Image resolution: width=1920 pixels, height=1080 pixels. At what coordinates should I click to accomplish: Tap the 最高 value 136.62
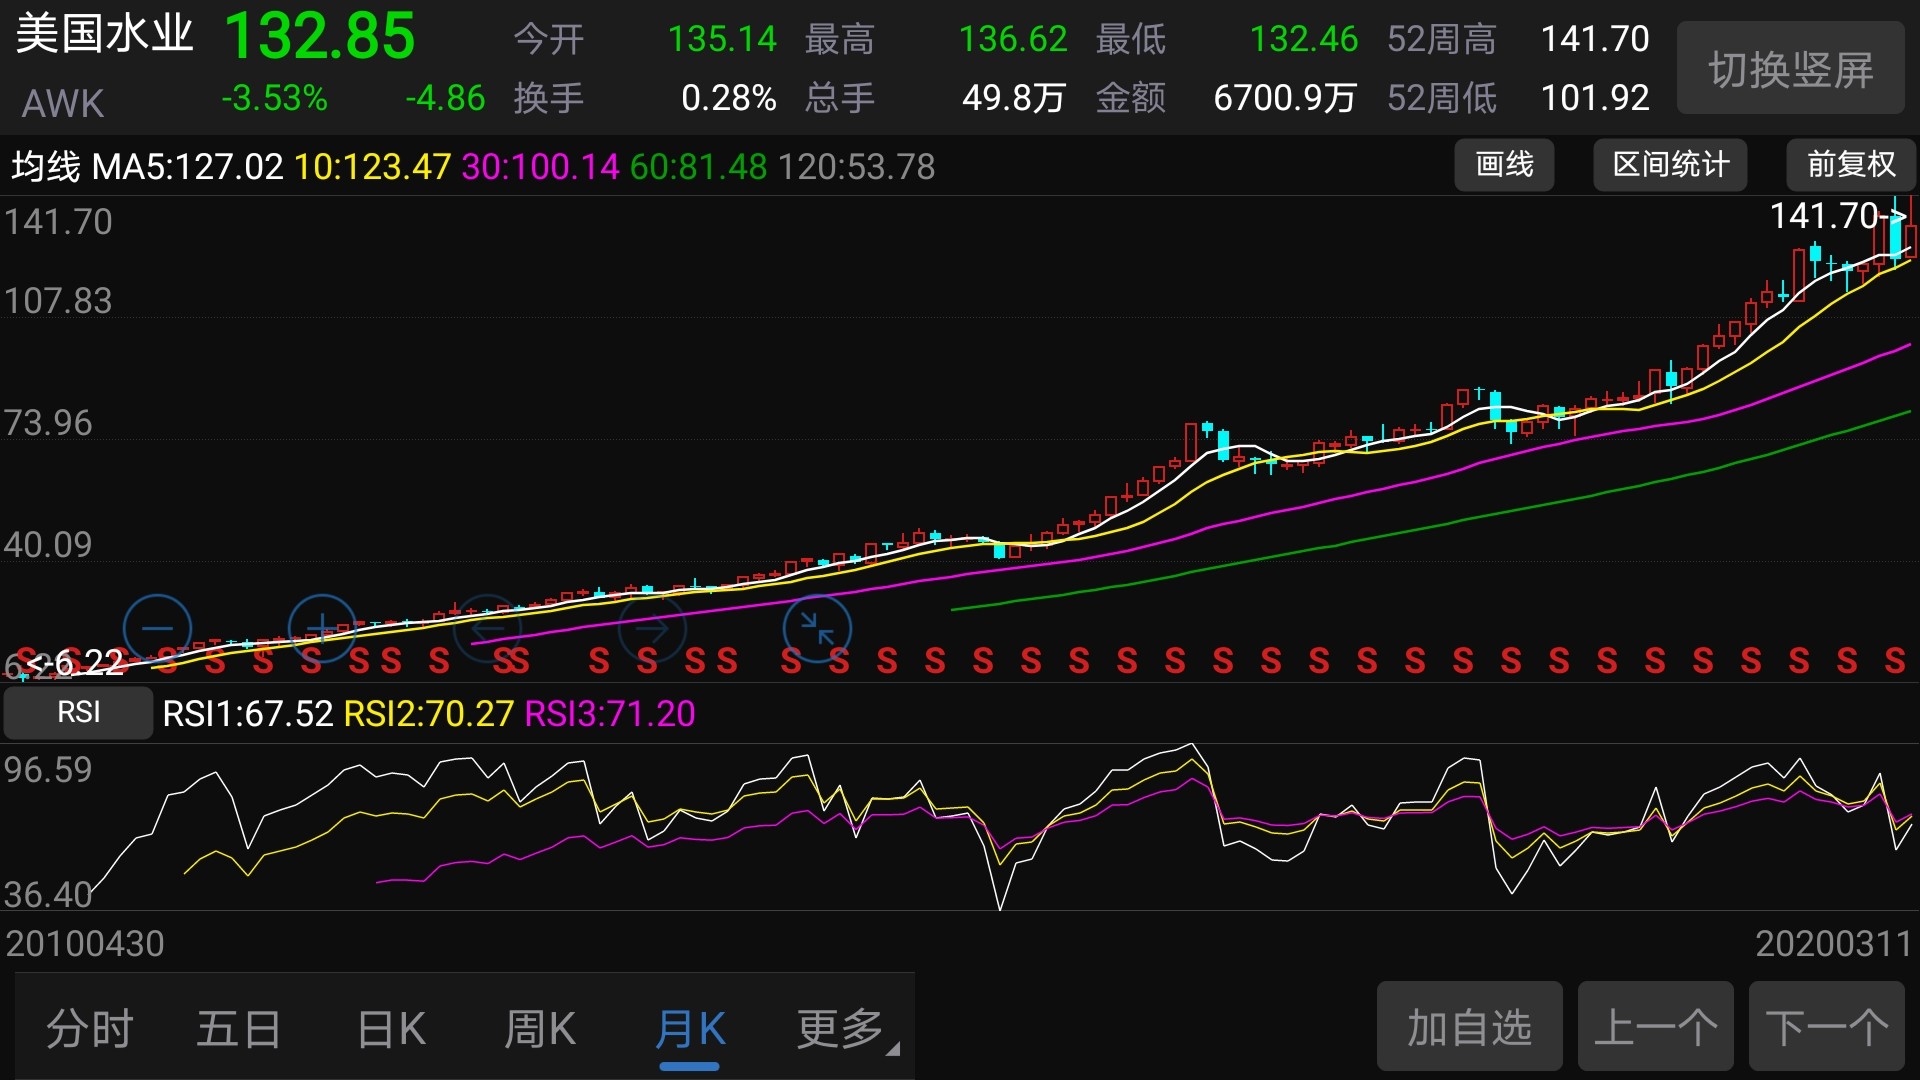click(1012, 39)
